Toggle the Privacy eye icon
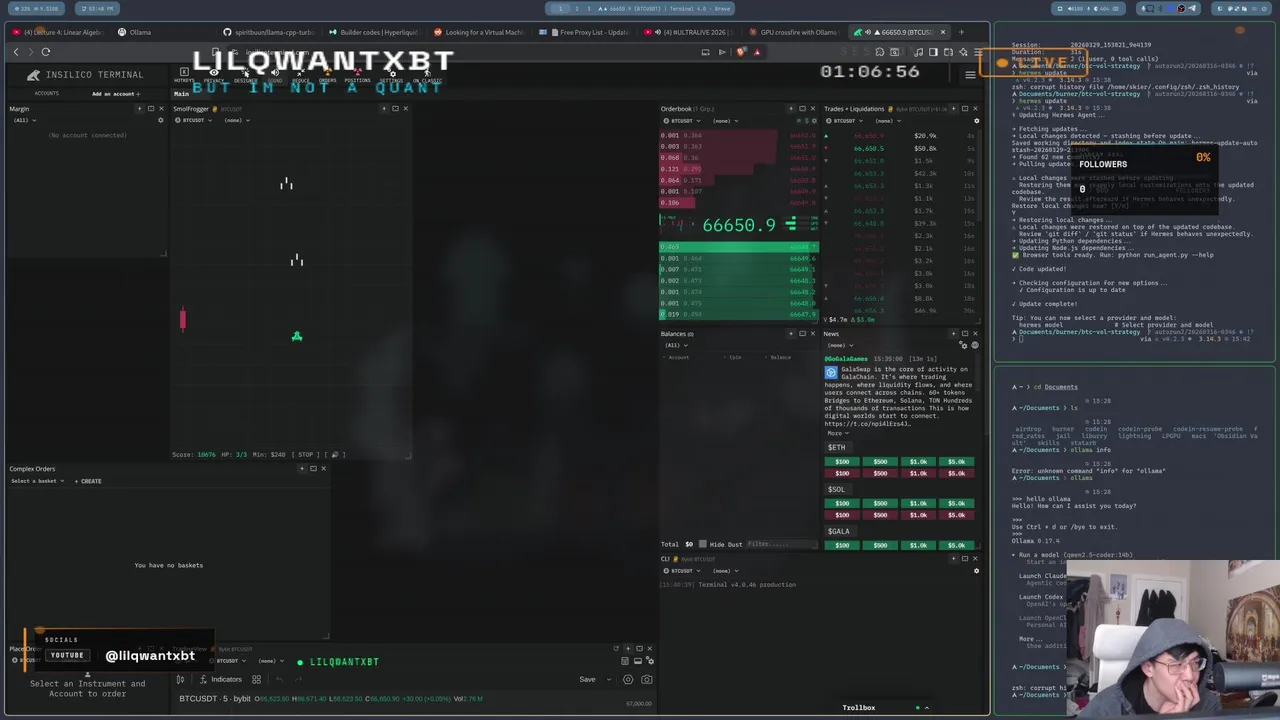This screenshot has width=1280, height=720. [x=213, y=73]
